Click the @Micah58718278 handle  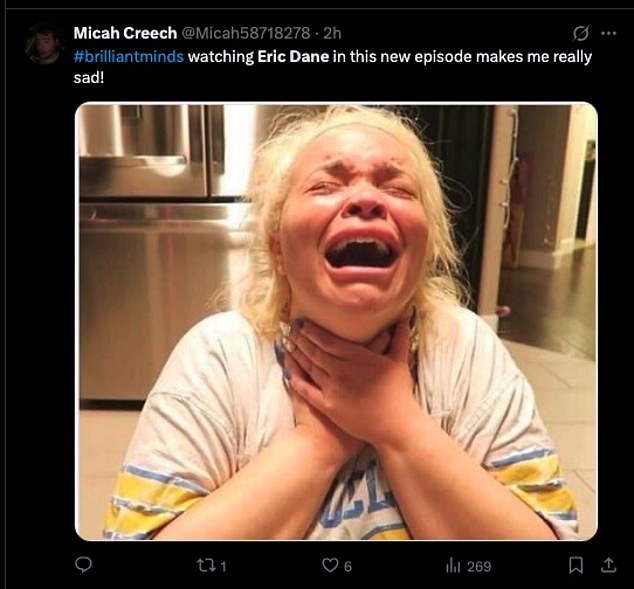(x=246, y=34)
